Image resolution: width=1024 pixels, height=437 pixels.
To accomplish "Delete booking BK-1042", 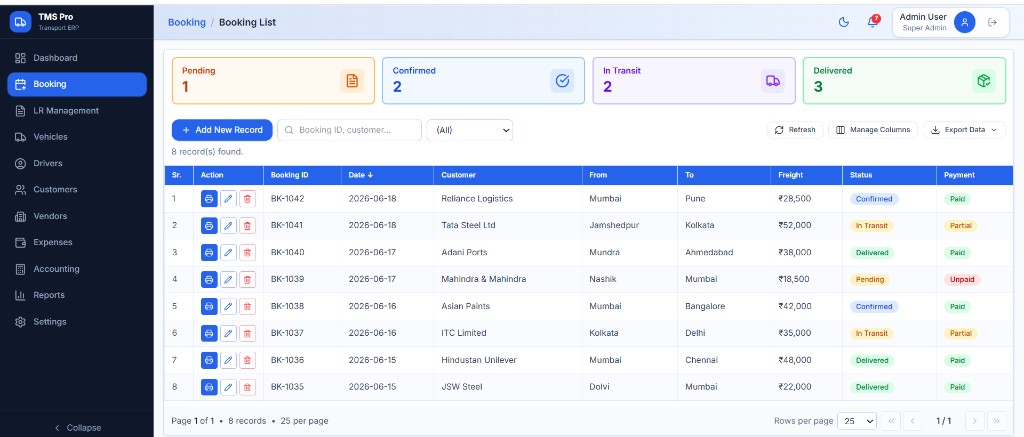I will pos(247,199).
